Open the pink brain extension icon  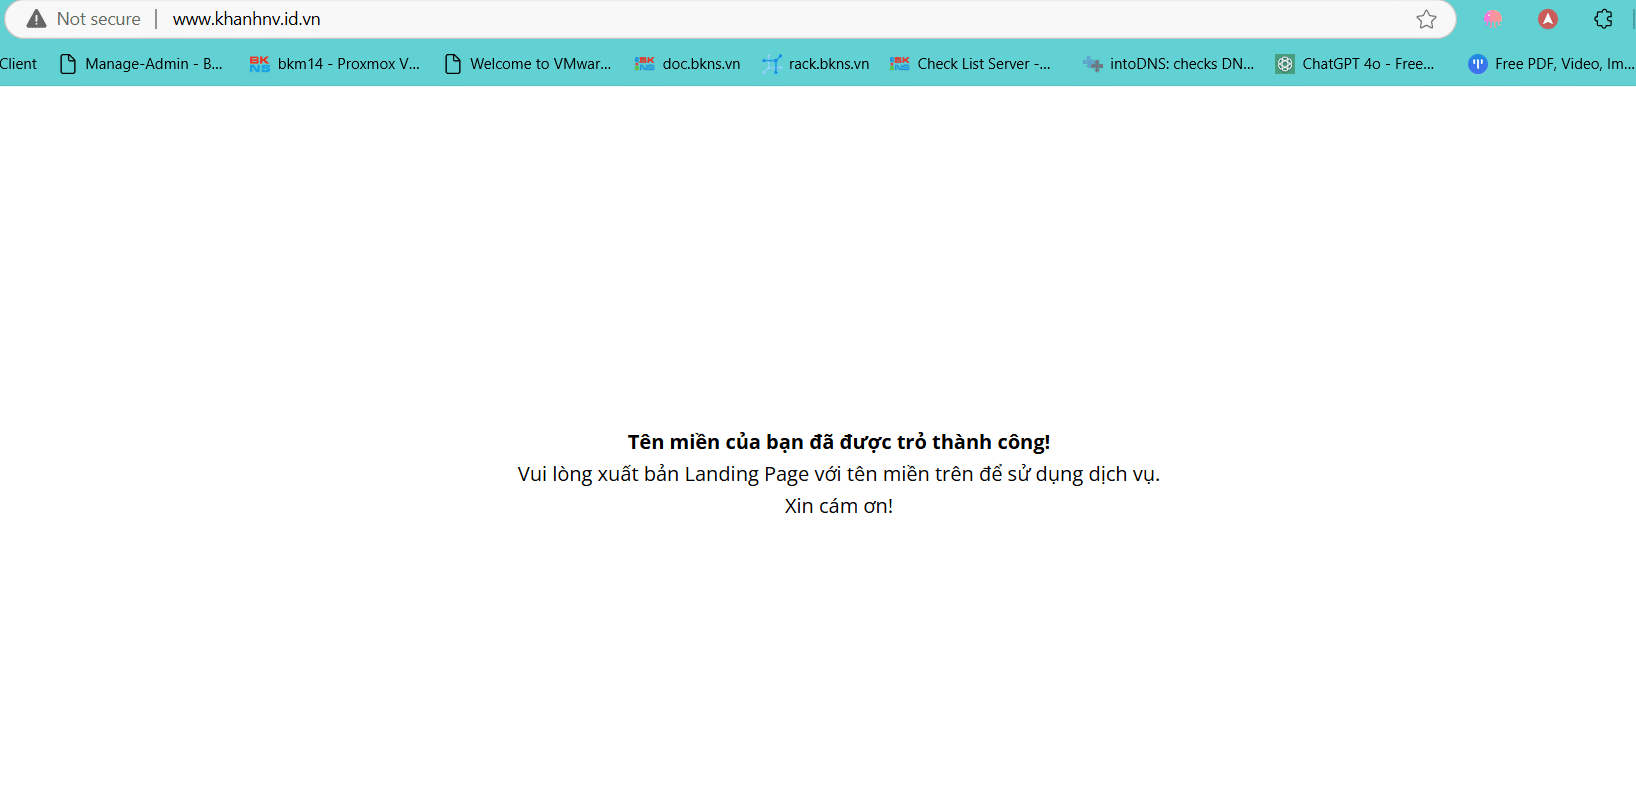coord(1492,19)
